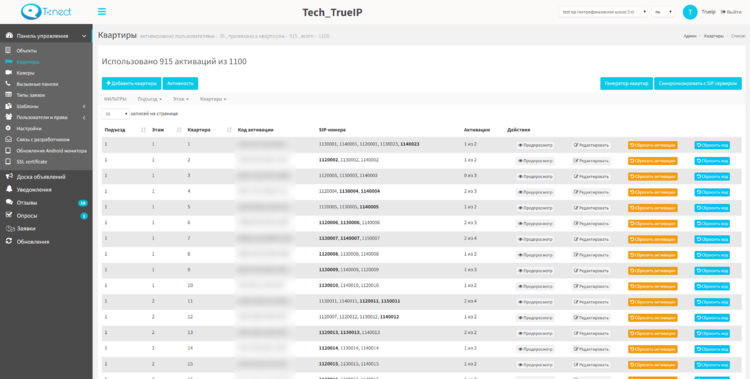
Task: Click Сбросить активации for apartment 14
Action: tap(653, 349)
